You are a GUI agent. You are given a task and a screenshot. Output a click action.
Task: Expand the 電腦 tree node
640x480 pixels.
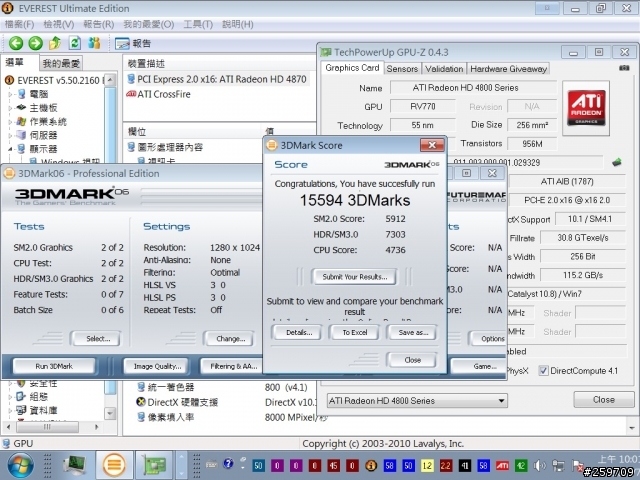pos(11,94)
